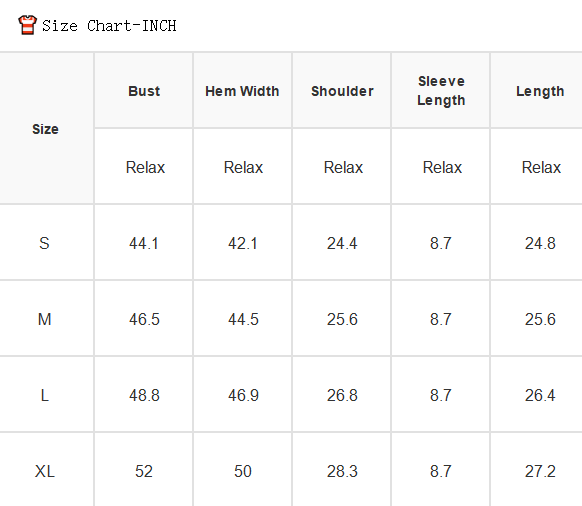
Task: Click the 52 bust value for XL
Action: pyautogui.click(x=144, y=471)
